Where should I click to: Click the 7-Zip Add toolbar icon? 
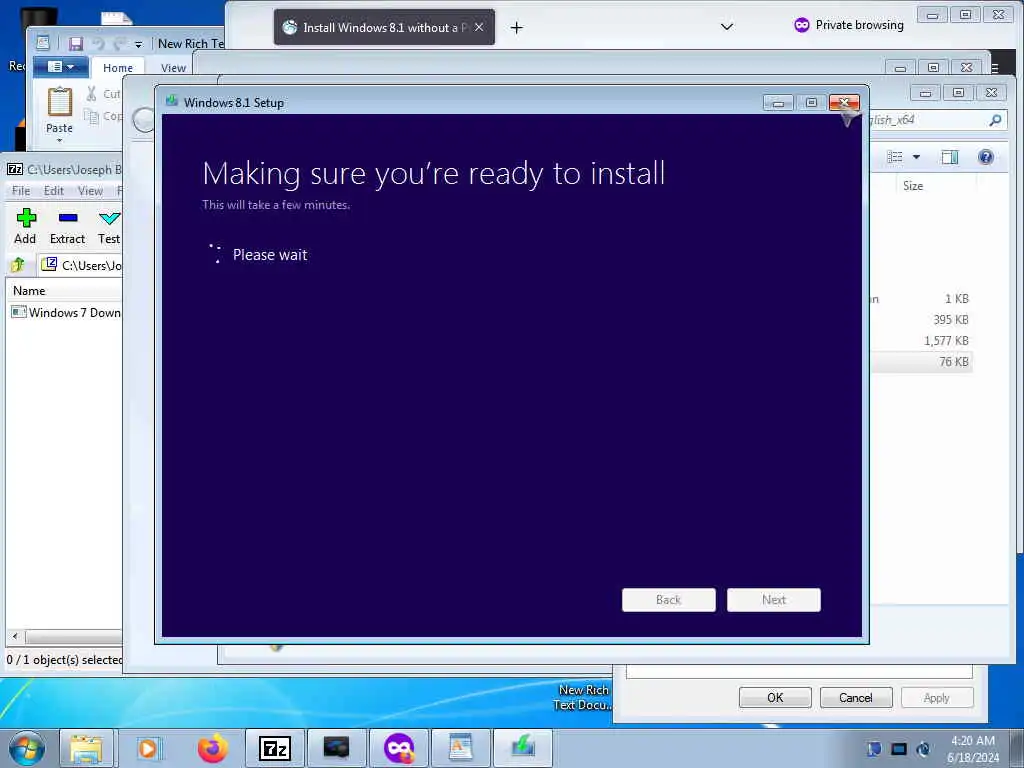[26, 218]
